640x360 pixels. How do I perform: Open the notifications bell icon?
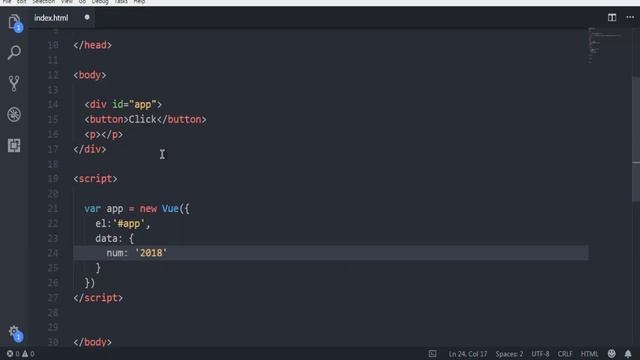(628, 353)
